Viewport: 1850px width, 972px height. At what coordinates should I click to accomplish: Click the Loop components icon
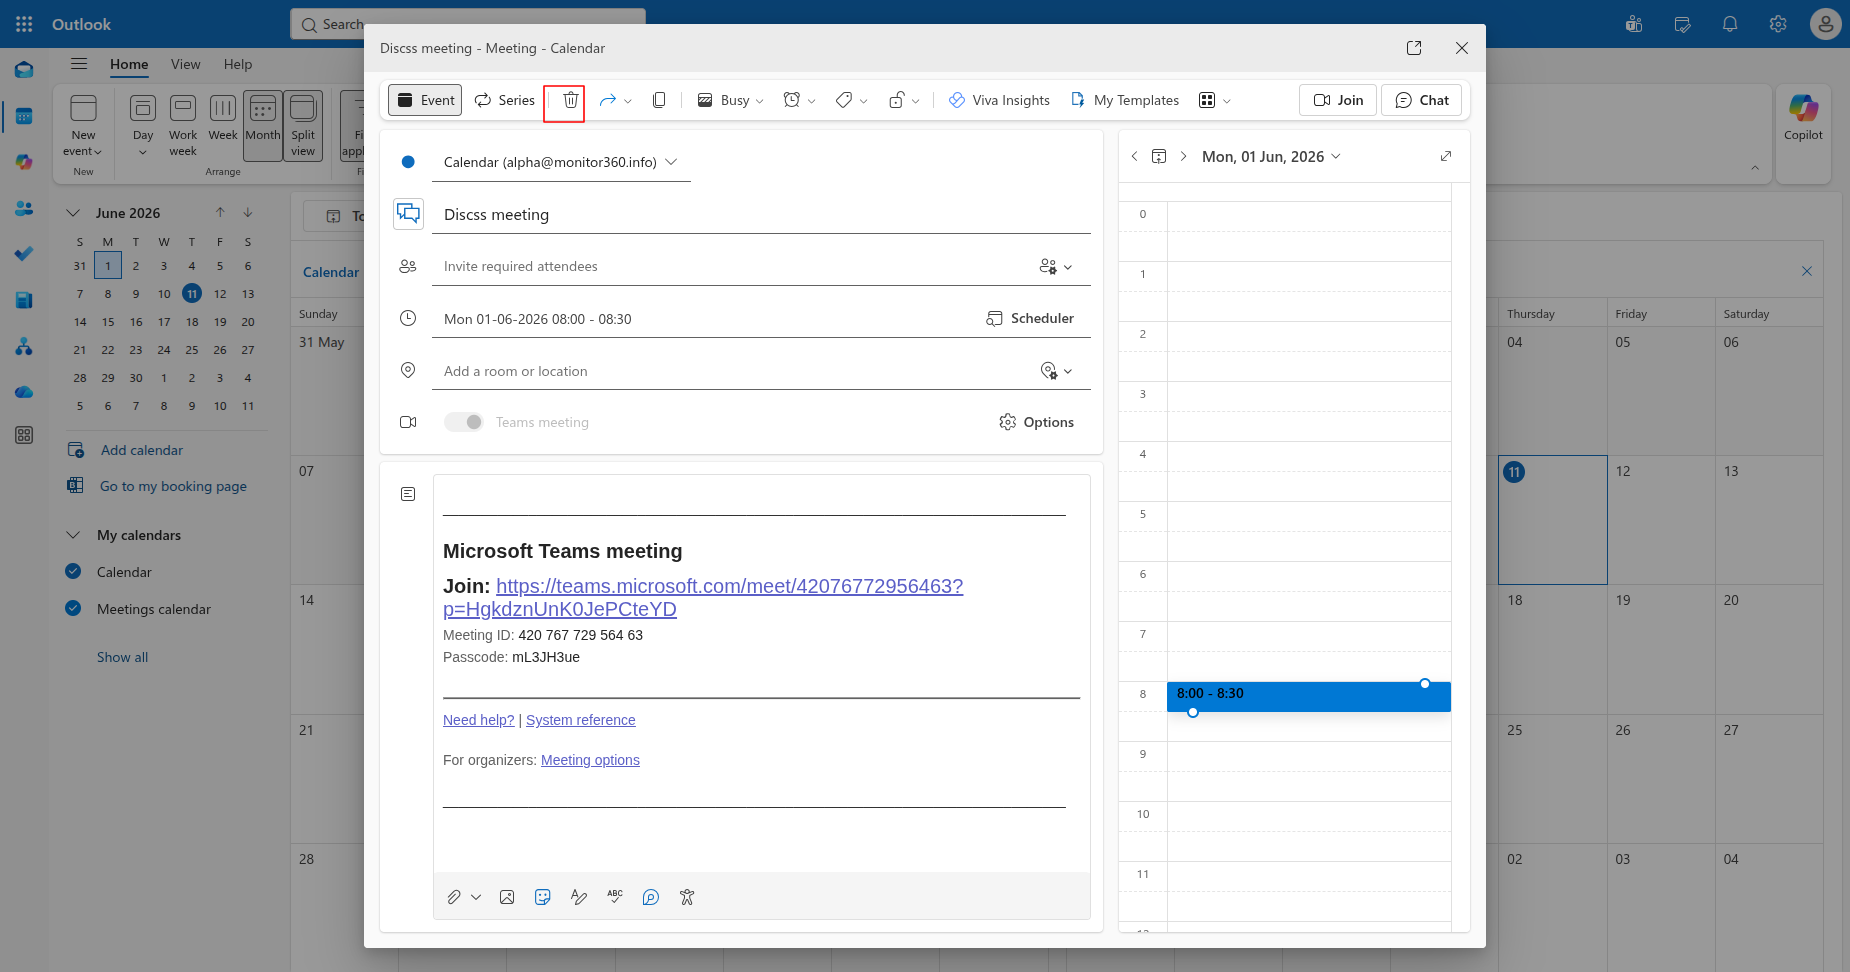[x=651, y=897]
